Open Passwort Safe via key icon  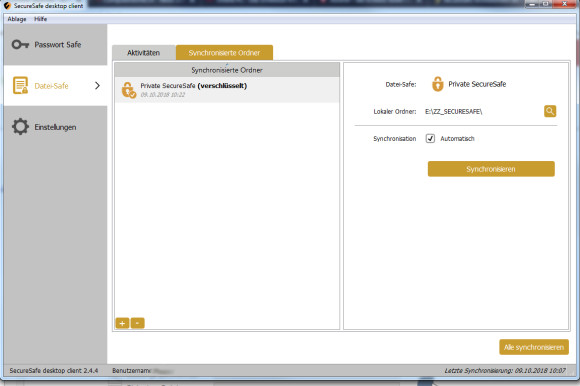(x=20, y=45)
